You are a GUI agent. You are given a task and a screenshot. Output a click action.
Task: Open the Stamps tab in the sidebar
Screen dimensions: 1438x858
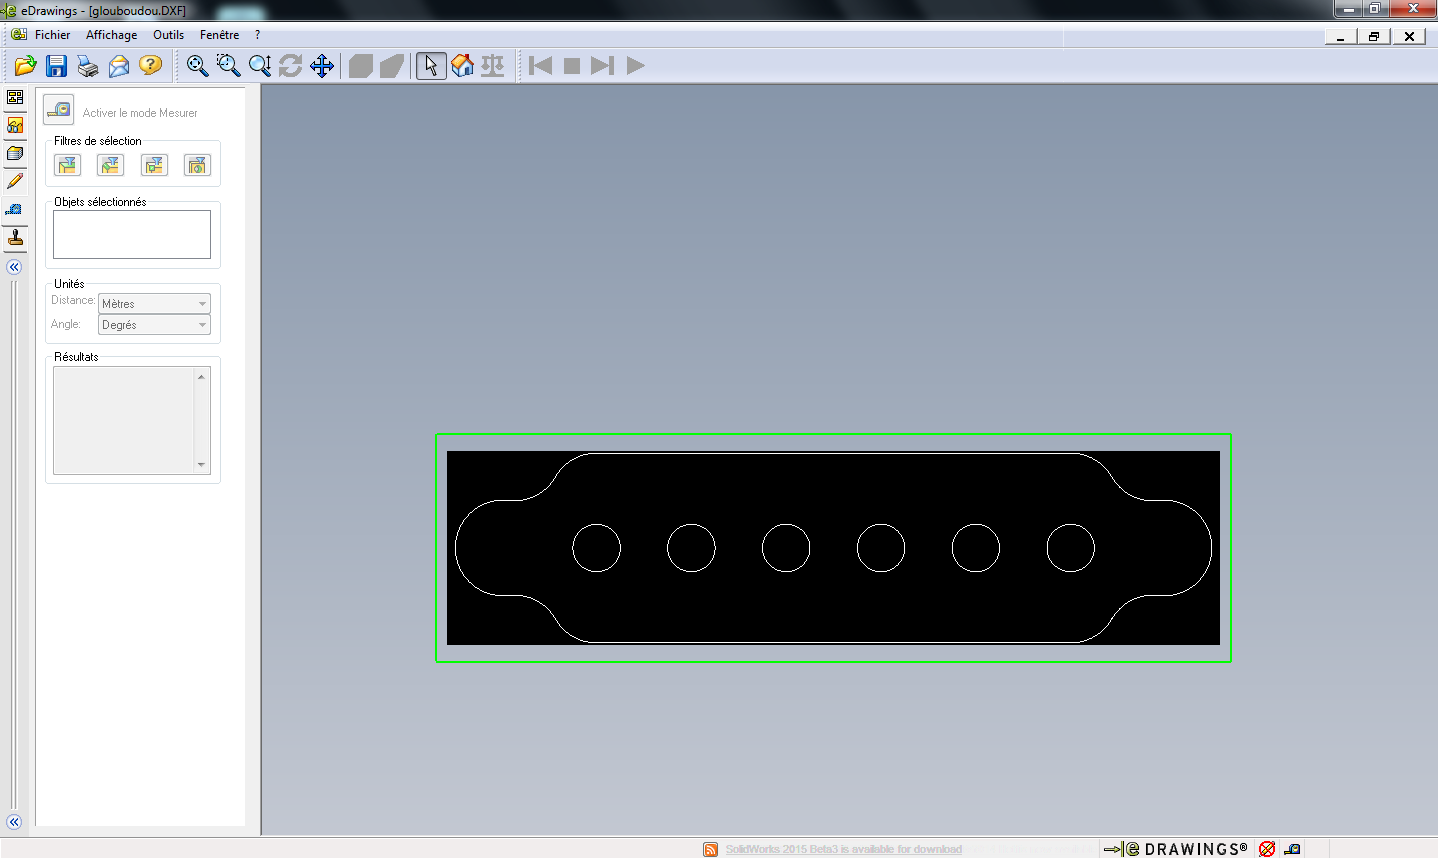tap(15, 238)
